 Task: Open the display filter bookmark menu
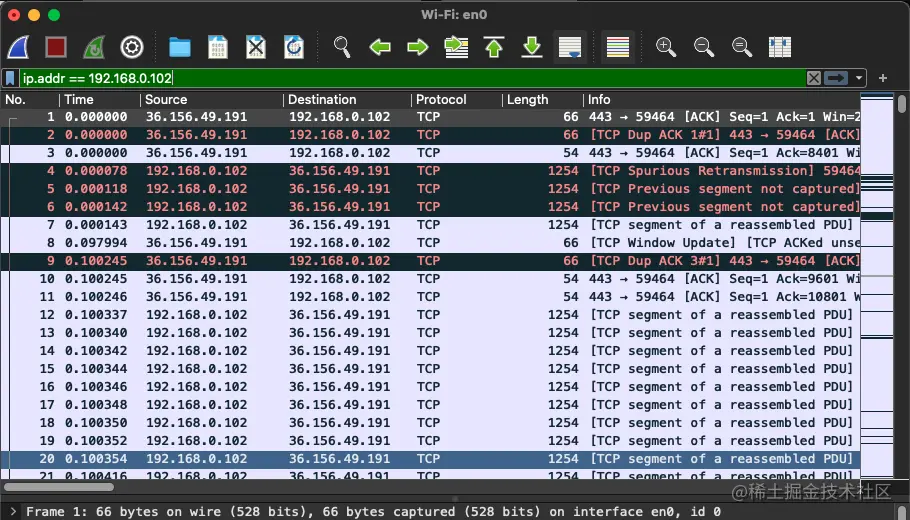tap(10, 78)
